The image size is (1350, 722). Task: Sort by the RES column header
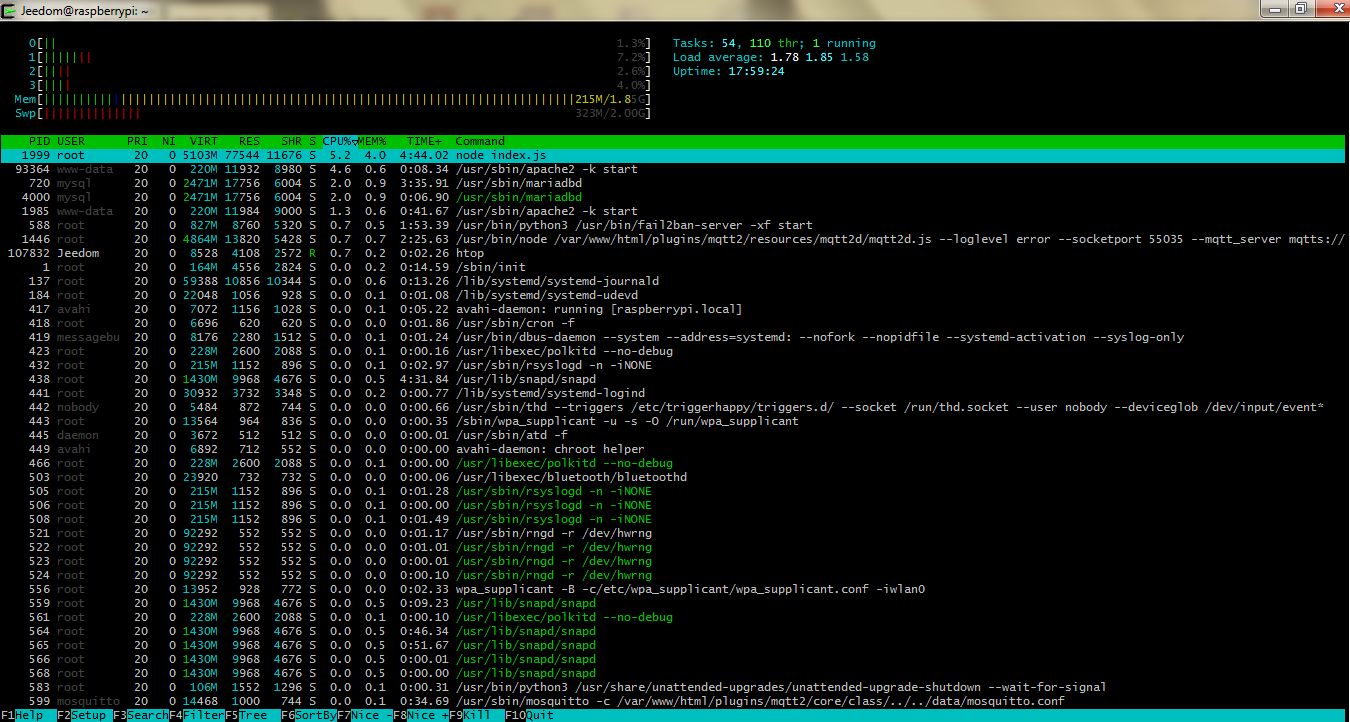click(x=249, y=141)
